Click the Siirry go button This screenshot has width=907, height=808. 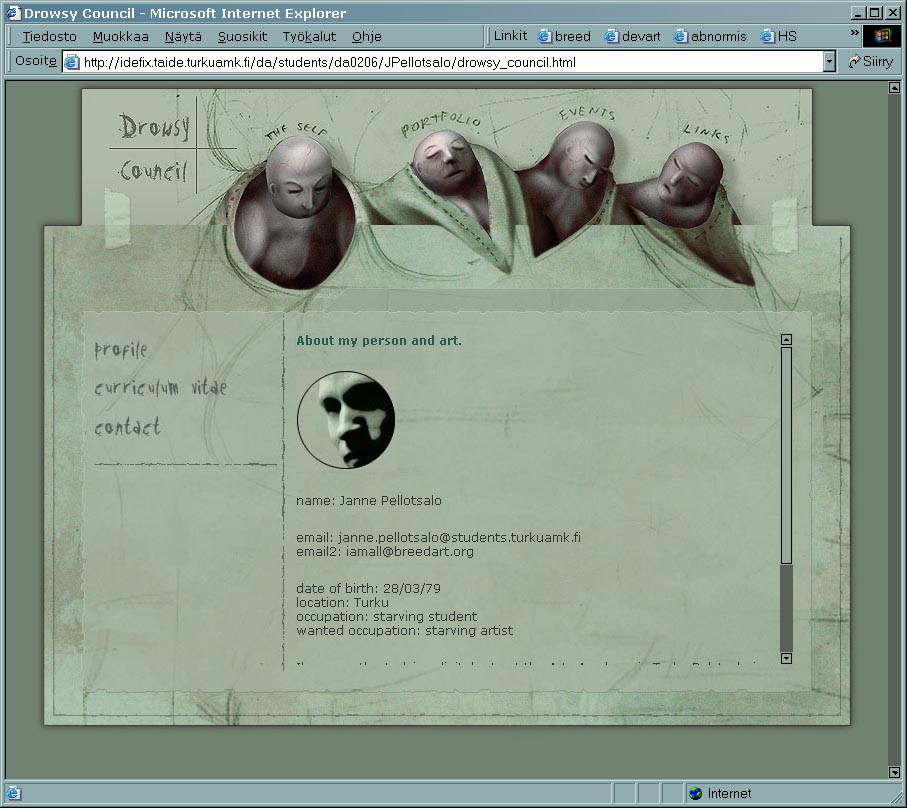pos(871,61)
